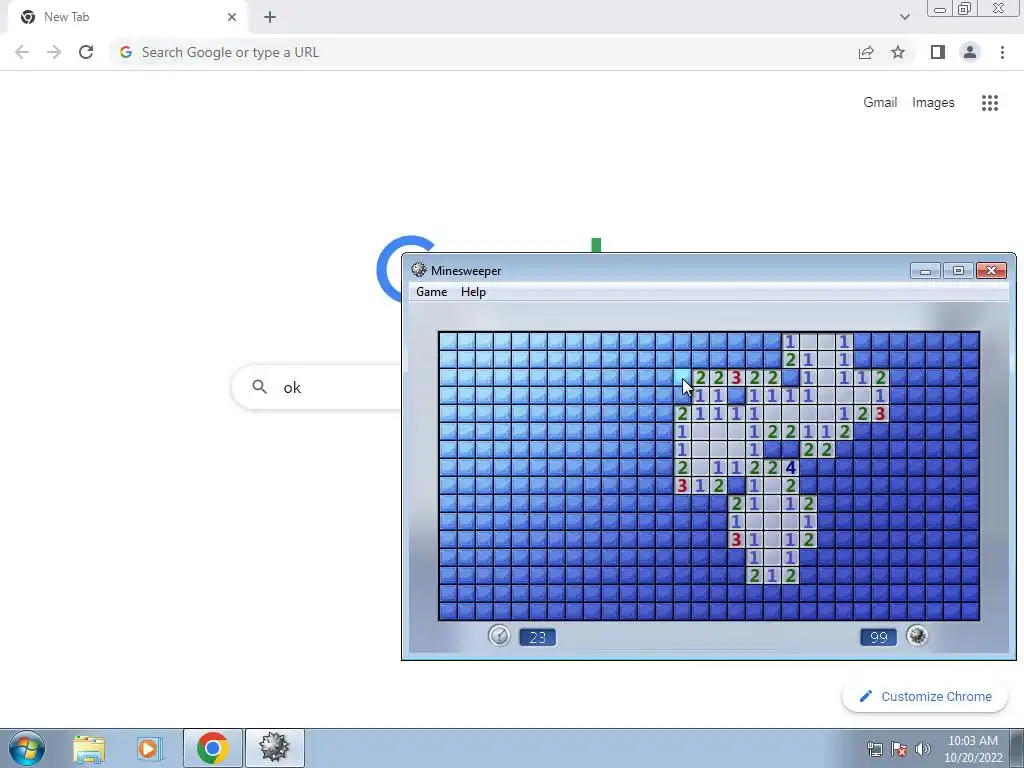Share this page from the address bar
Viewport: 1024px width, 768px height.
pos(866,52)
